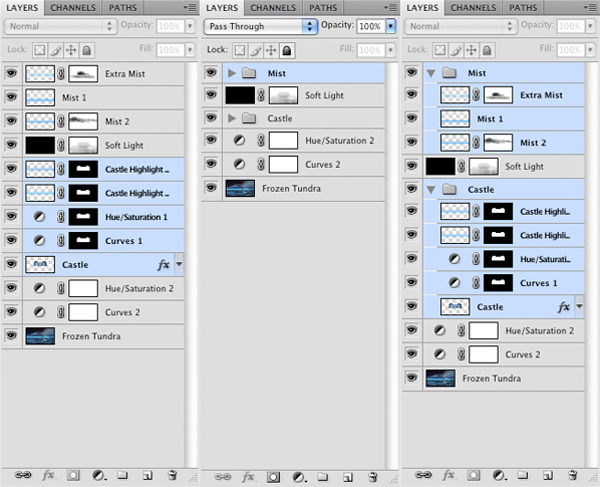Hide the Castle layer in the left panel
The image size is (600, 487).
[11, 264]
